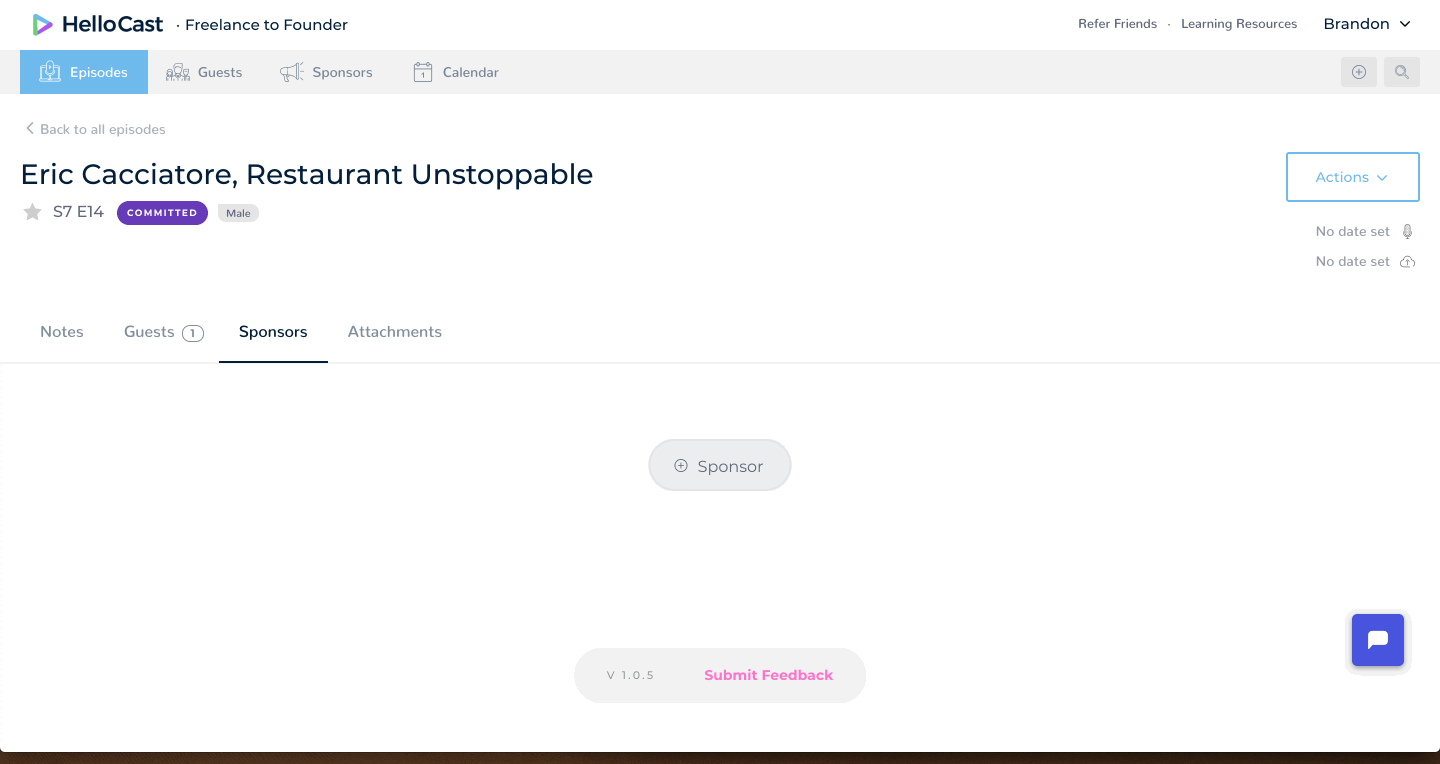Open Refer Friends link
The image size is (1440, 764).
1117,24
